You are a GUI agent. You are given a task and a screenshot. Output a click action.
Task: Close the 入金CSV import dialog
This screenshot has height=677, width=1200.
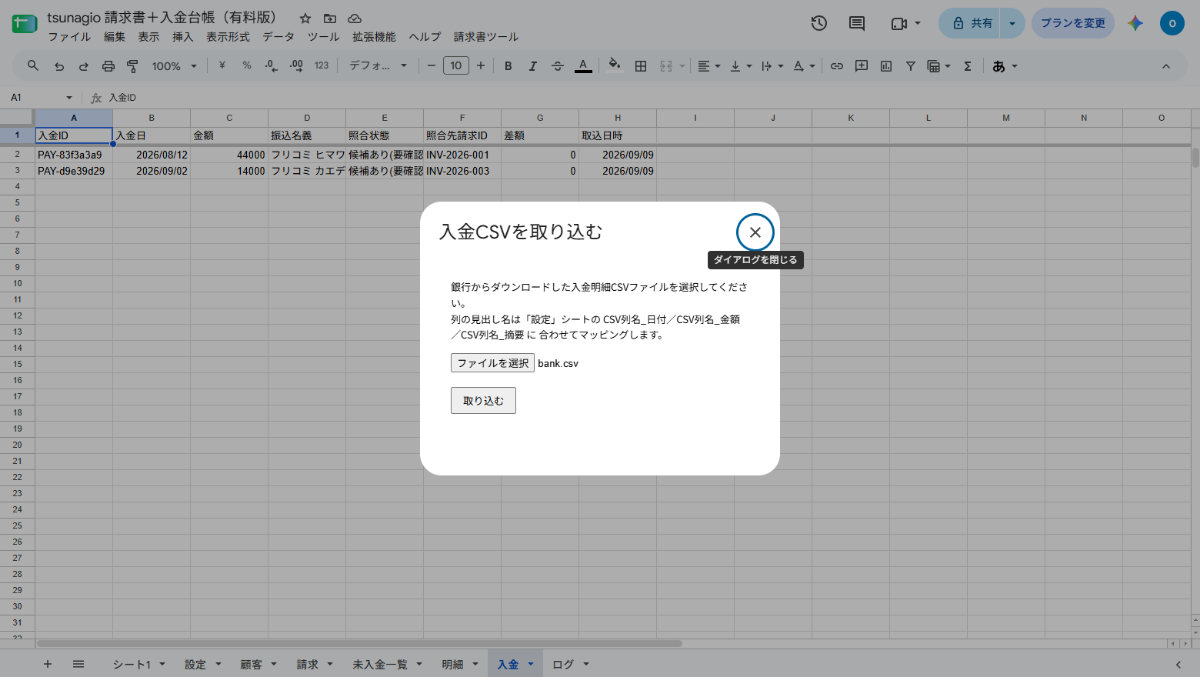pos(755,232)
